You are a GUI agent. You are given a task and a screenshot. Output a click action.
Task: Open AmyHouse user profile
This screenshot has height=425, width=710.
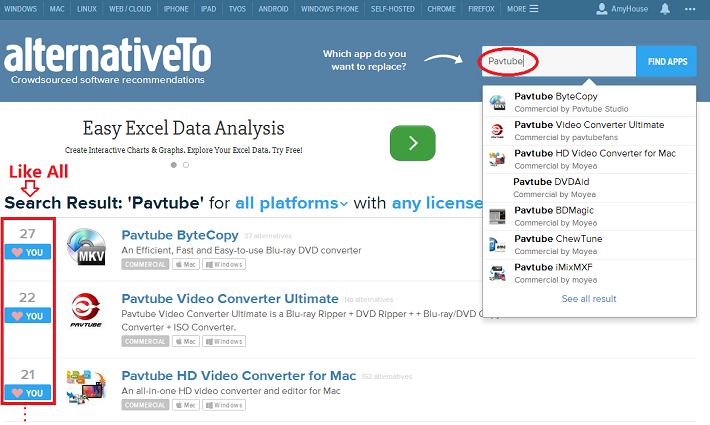coord(622,9)
